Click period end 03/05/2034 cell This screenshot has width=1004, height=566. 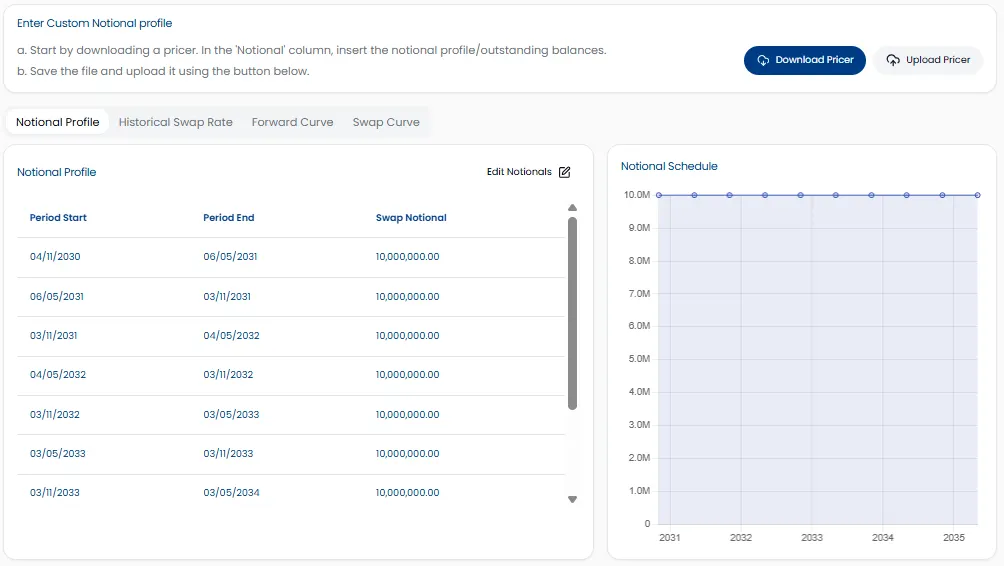click(231, 492)
